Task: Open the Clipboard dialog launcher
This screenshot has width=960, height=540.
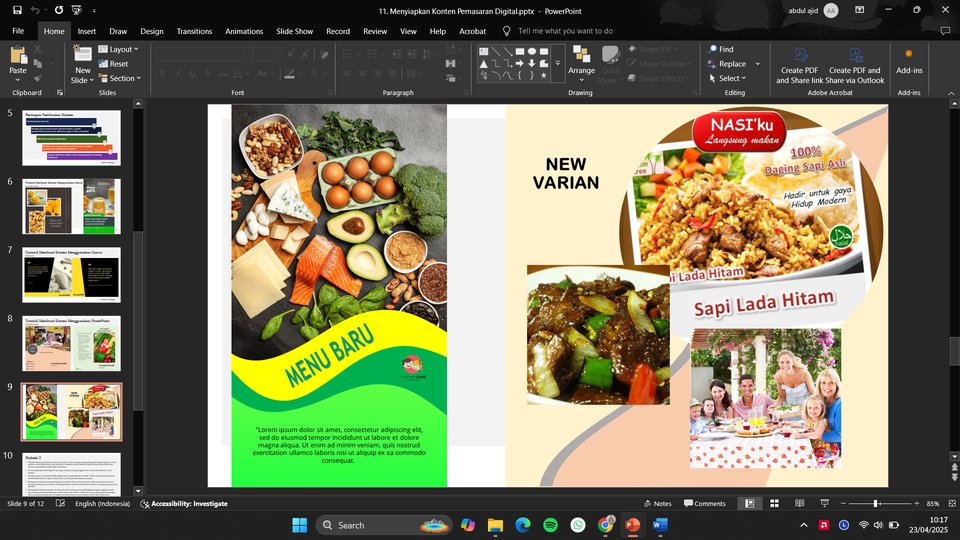Action: [x=60, y=92]
